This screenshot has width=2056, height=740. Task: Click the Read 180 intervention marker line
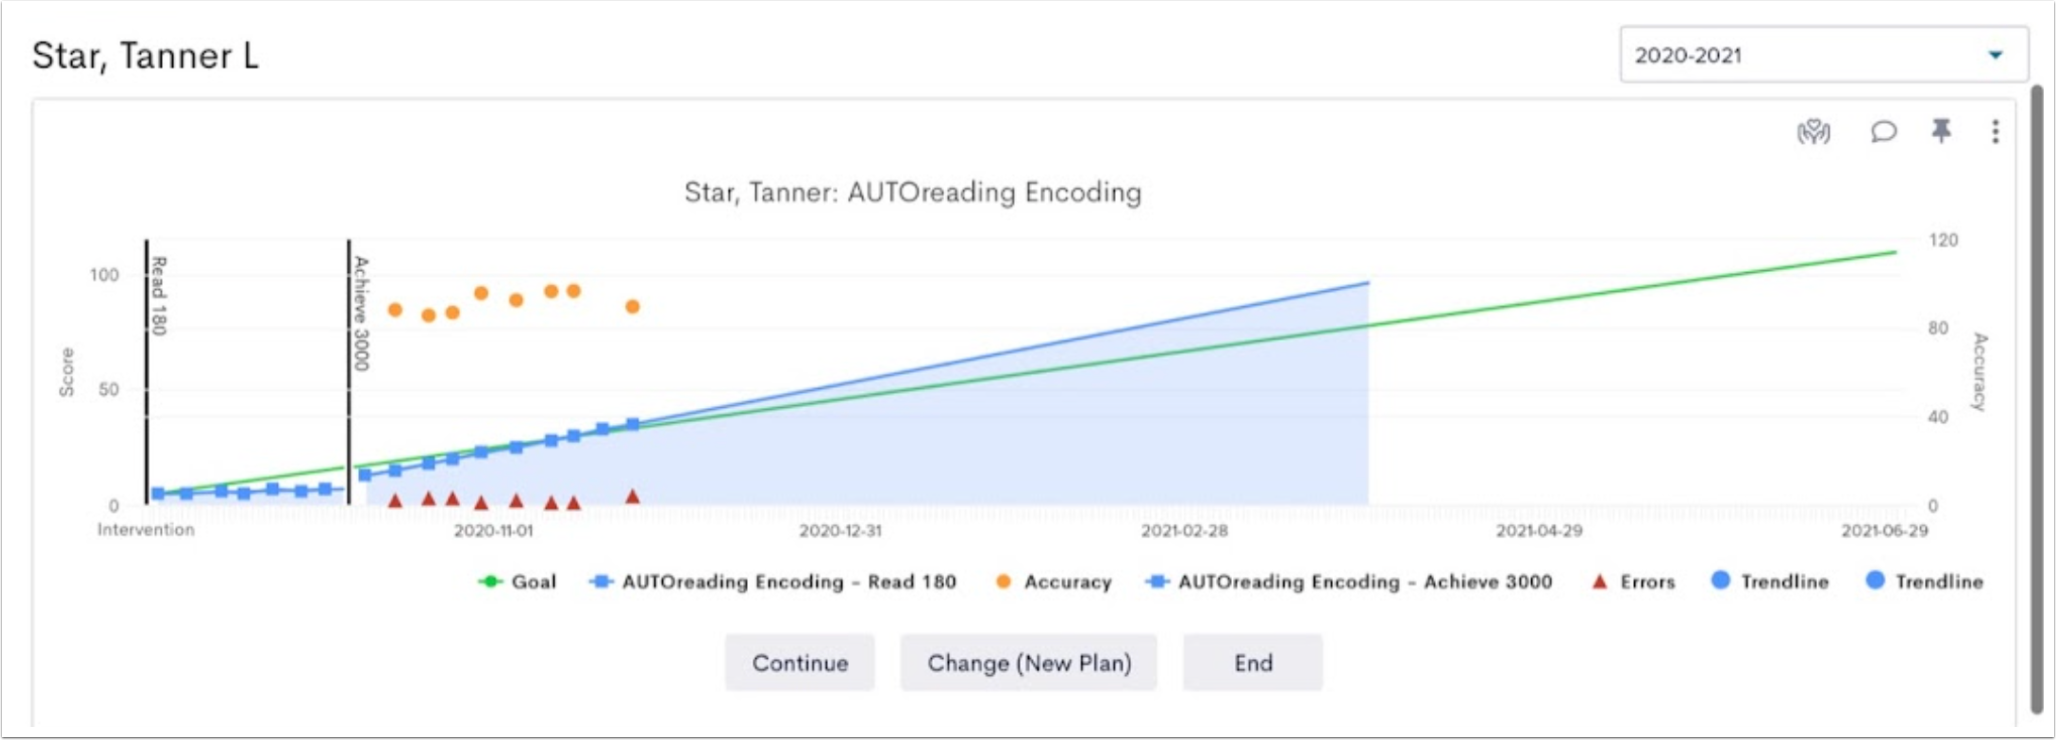point(147,370)
